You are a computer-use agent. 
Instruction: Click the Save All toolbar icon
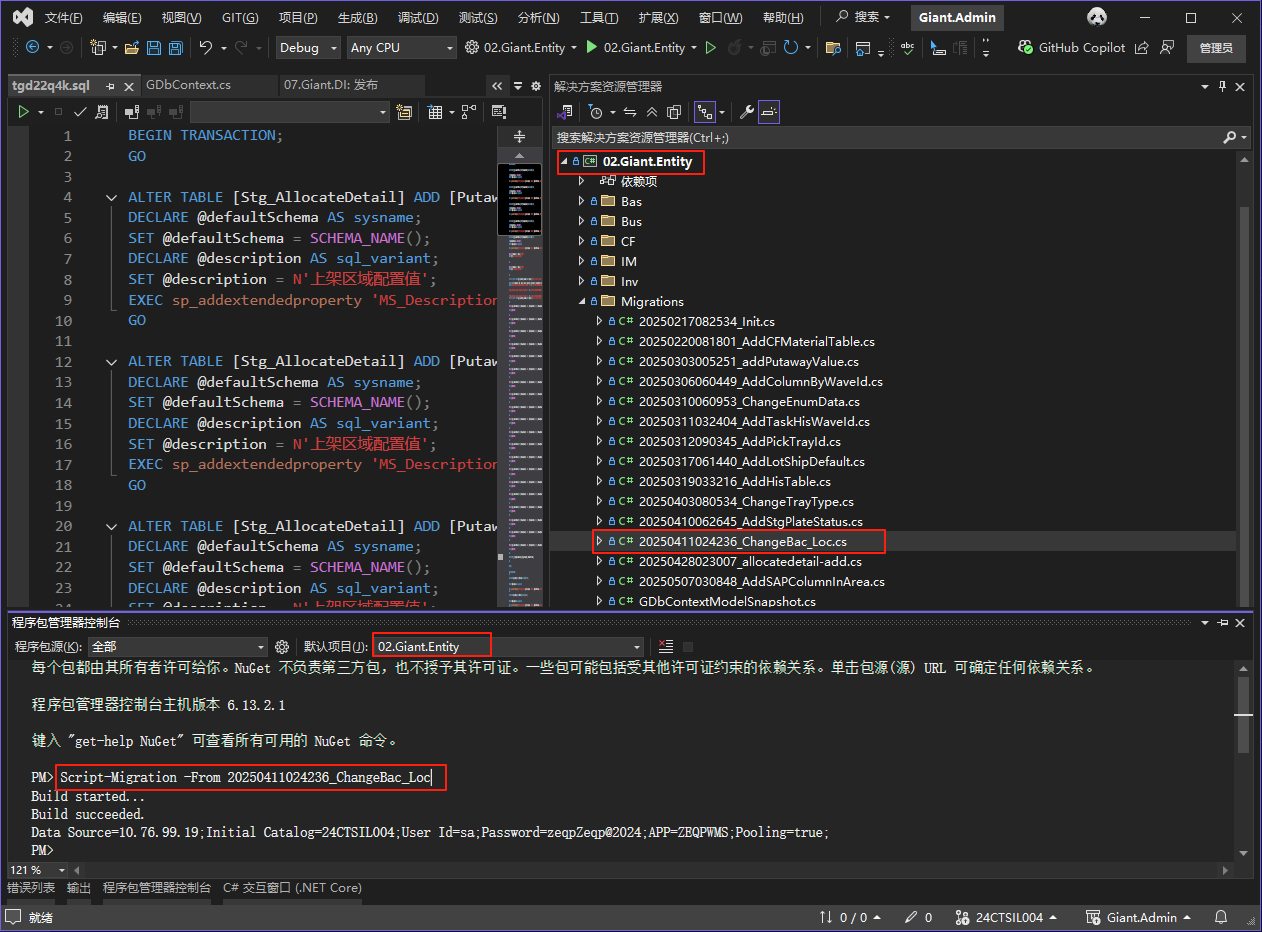pyautogui.click(x=176, y=48)
